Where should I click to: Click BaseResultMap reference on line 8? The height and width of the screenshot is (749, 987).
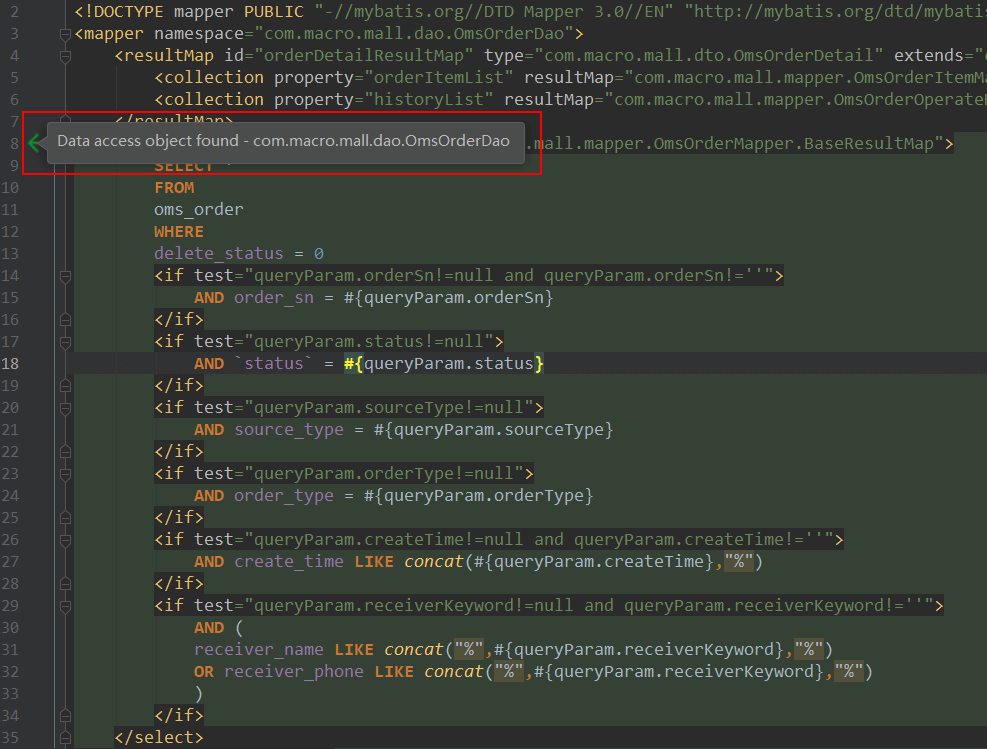pyautogui.click(x=869, y=144)
